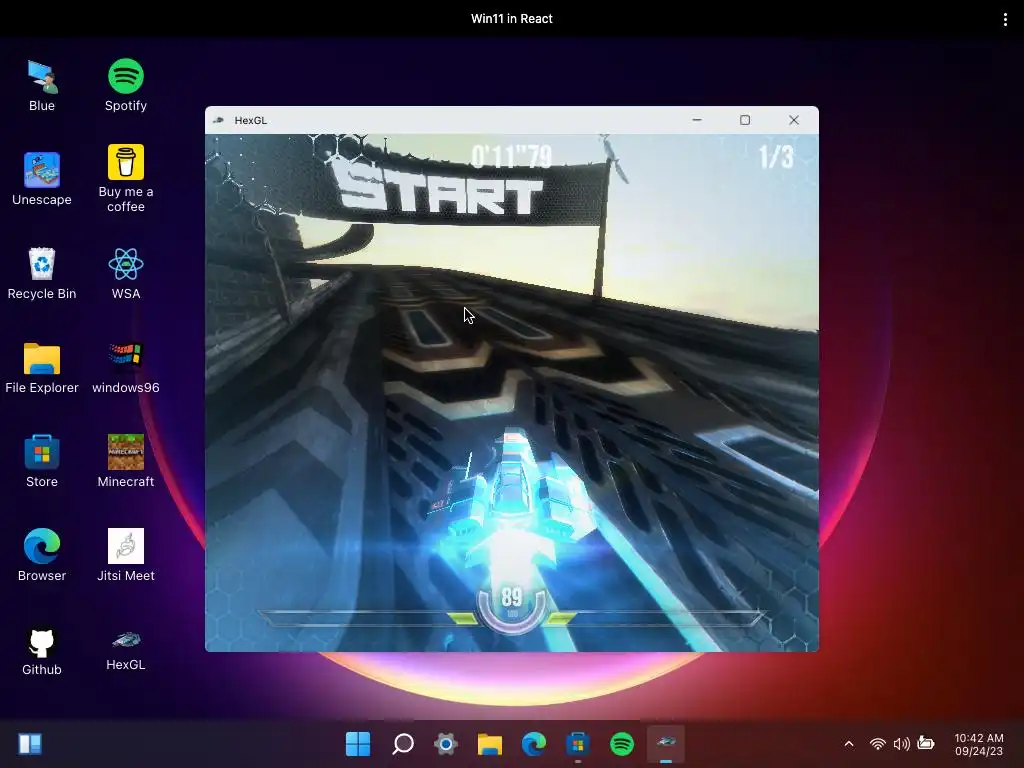
Task: Open File Explorer from the taskbar
Action: [x=490, y=744]
